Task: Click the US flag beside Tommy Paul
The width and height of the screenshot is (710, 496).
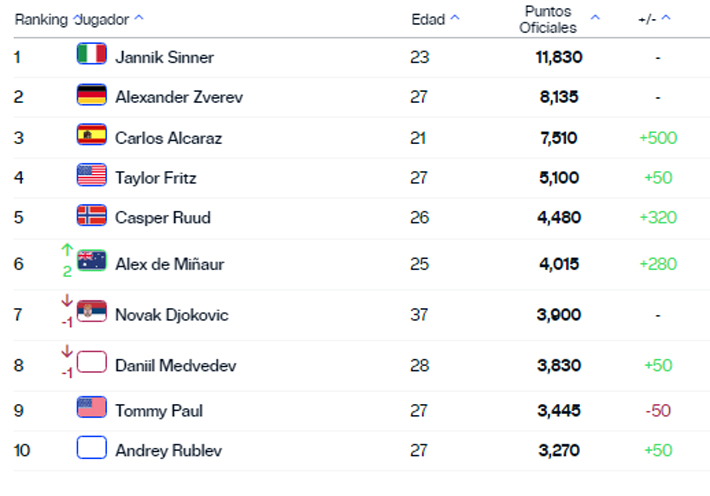Action: (91, 408)
